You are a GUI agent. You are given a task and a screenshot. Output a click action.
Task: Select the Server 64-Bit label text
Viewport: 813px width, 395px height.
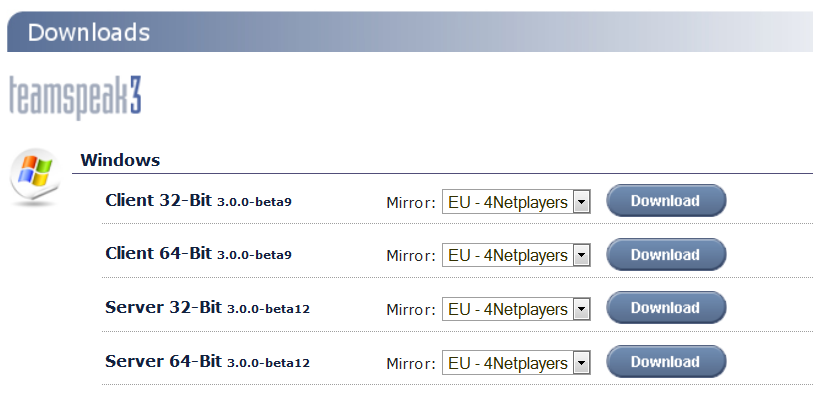(163, 361)
